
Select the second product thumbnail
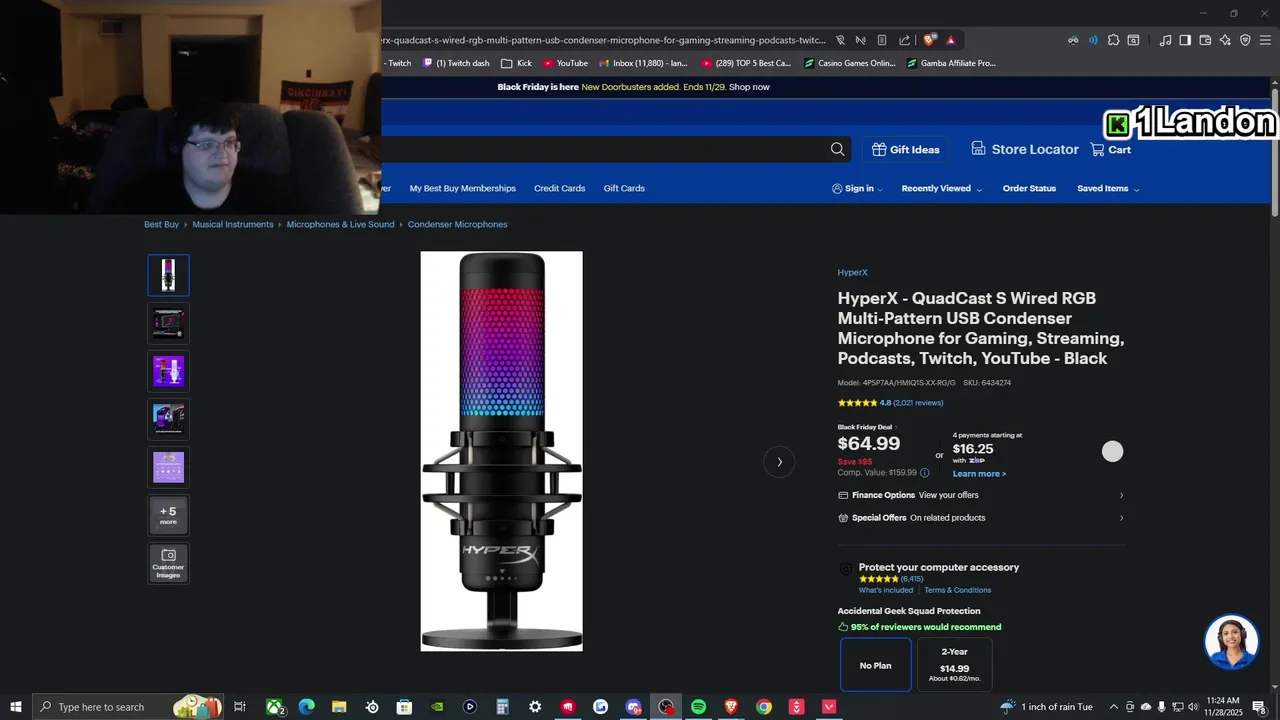click(168, 323)
